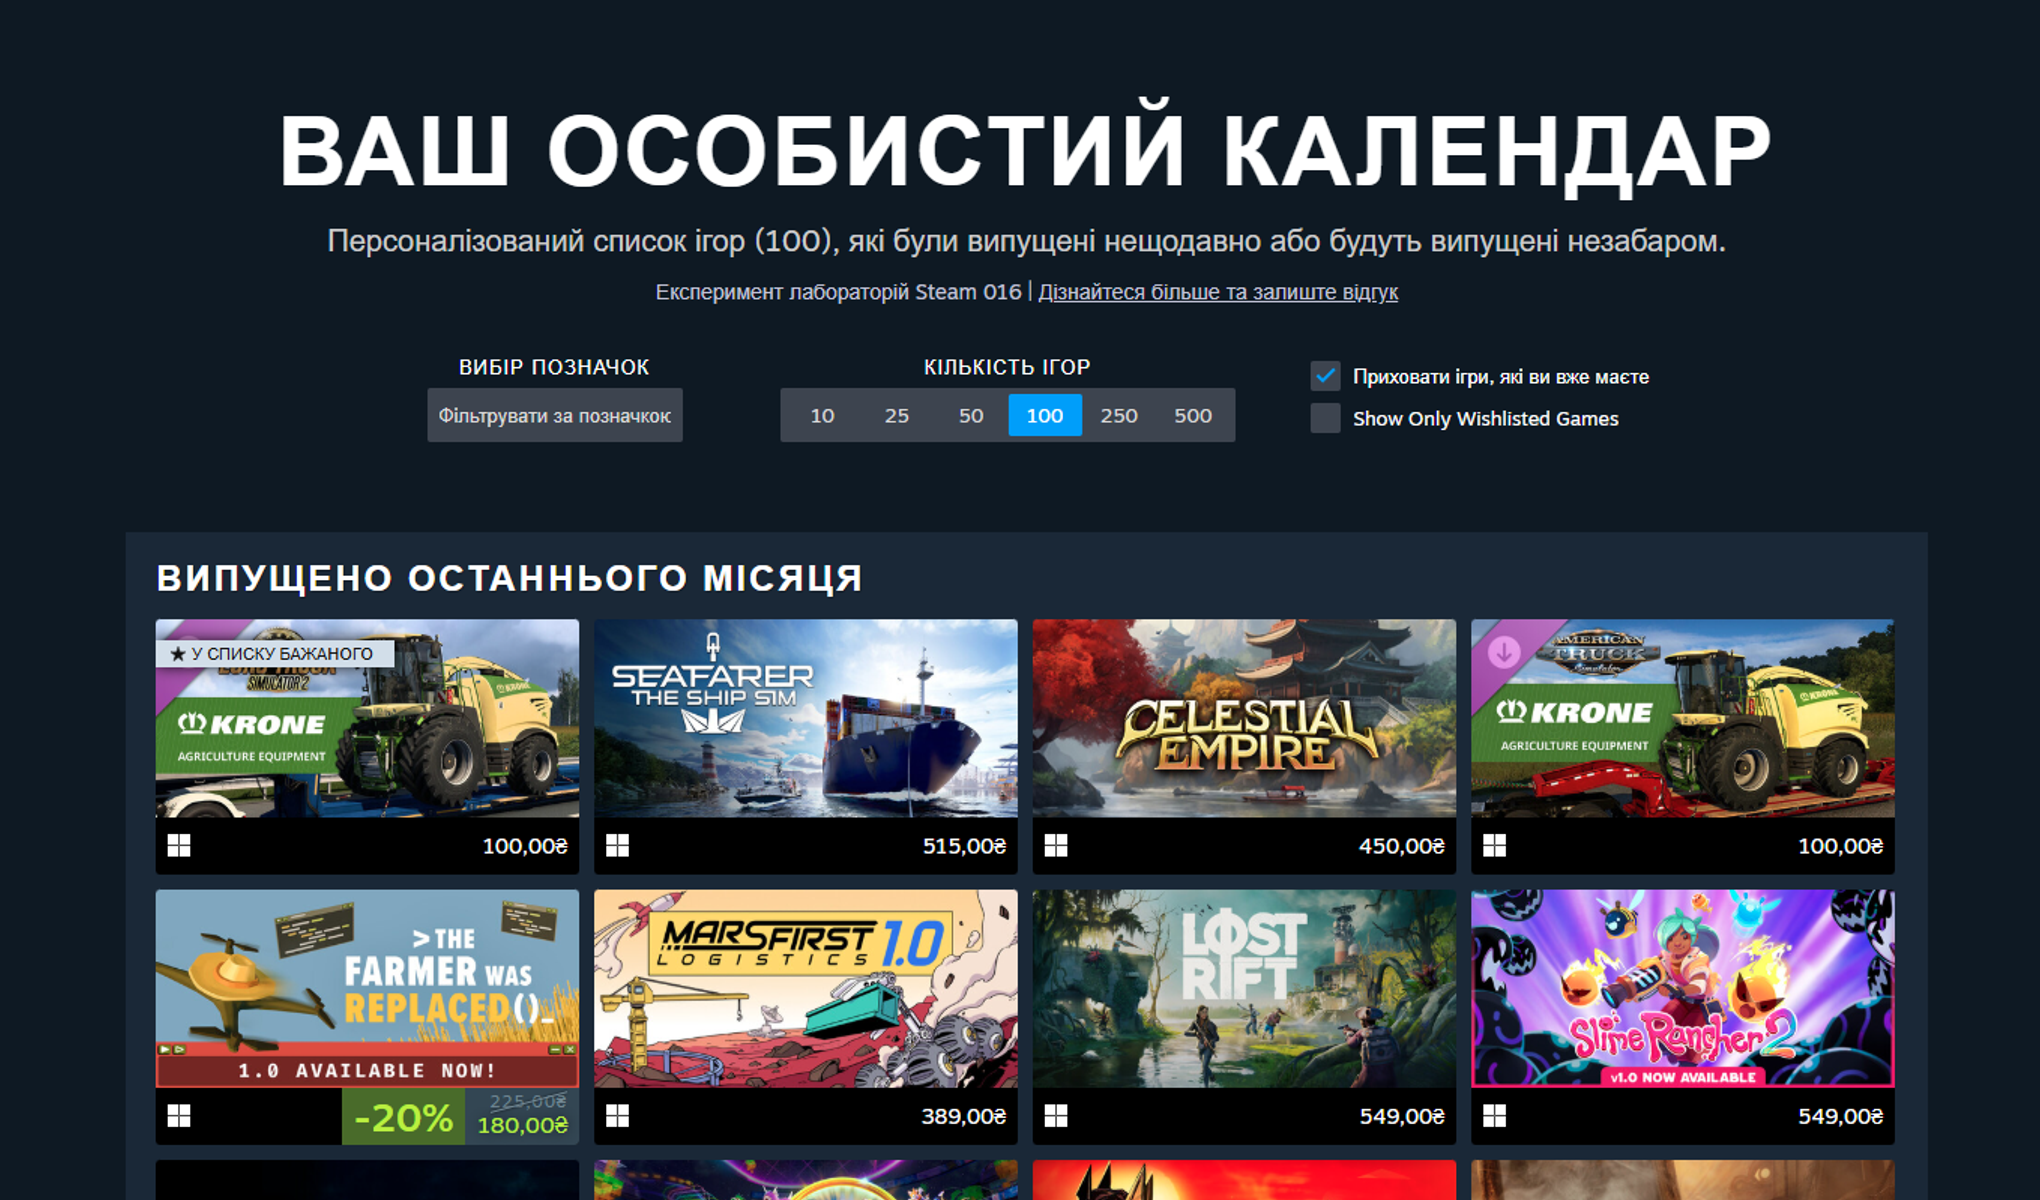Click Windows icon on American Truck Krone card

(x=1495, y=846)
